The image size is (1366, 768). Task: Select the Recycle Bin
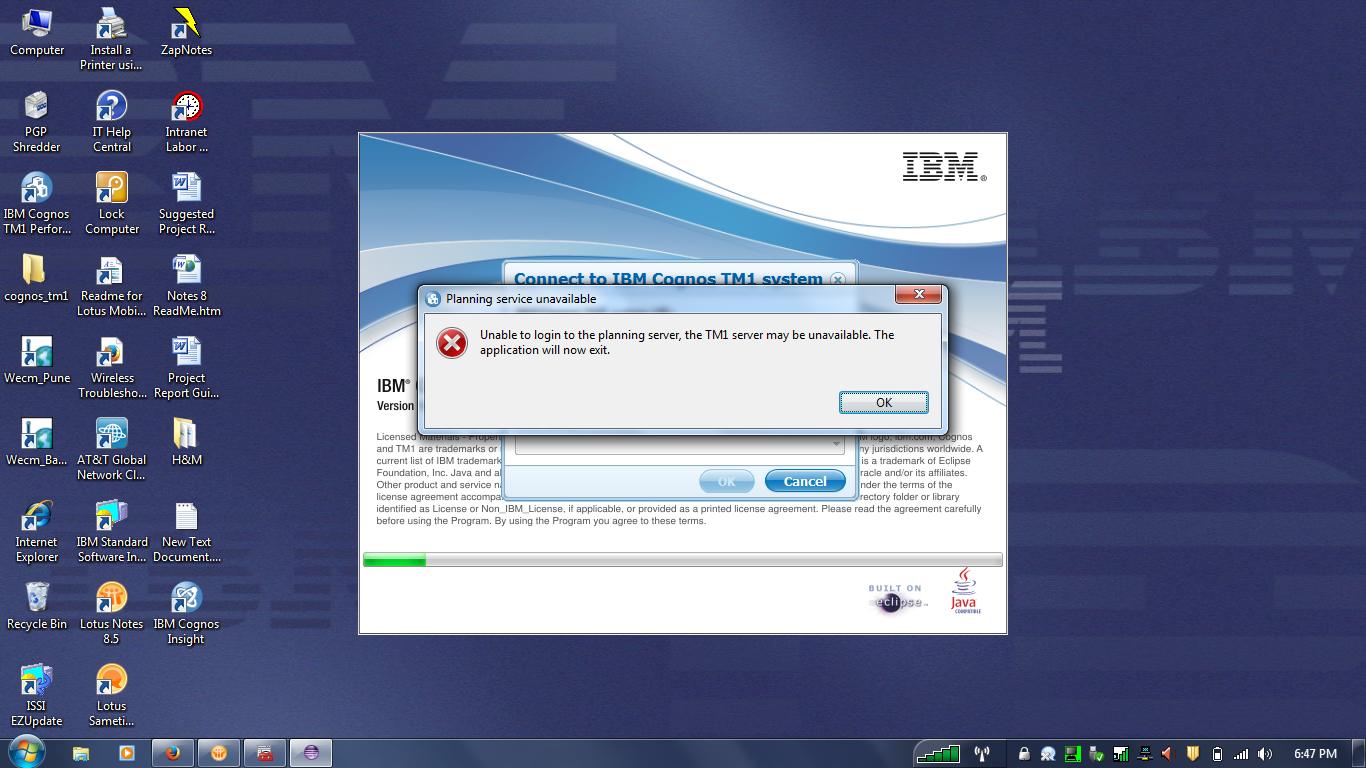point(37,606)
